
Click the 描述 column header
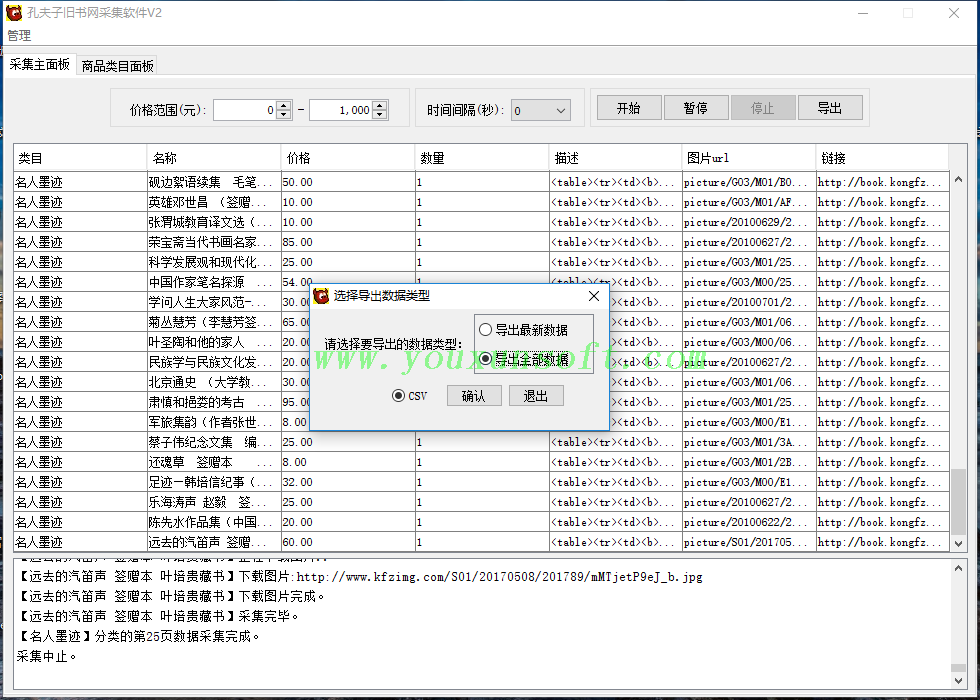[616, 158]
